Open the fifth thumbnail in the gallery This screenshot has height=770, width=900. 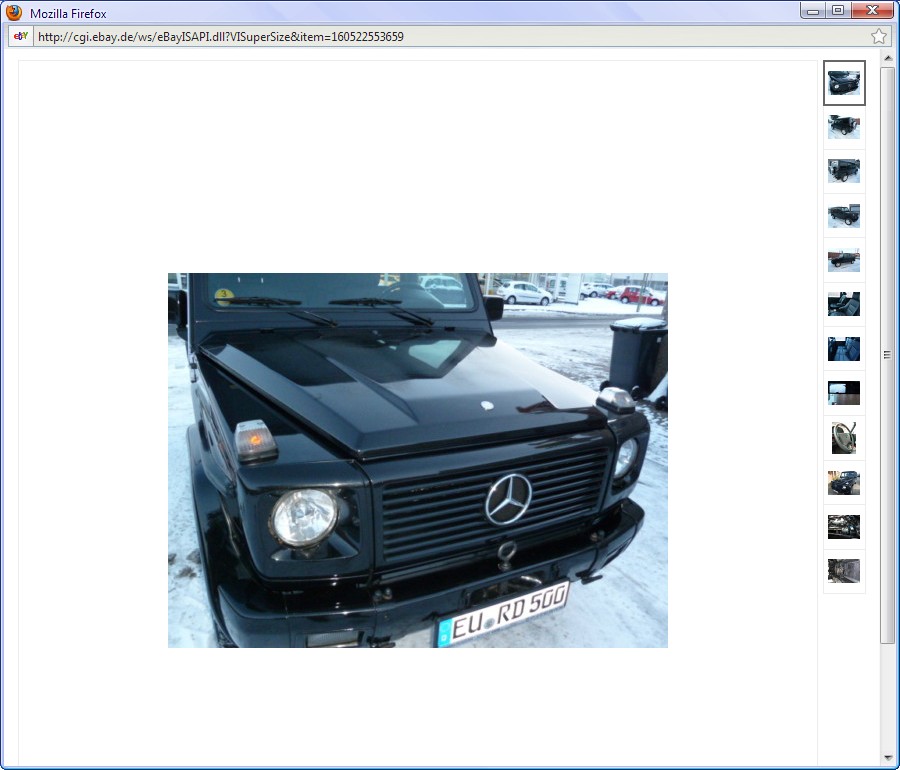tap(844, 260)
